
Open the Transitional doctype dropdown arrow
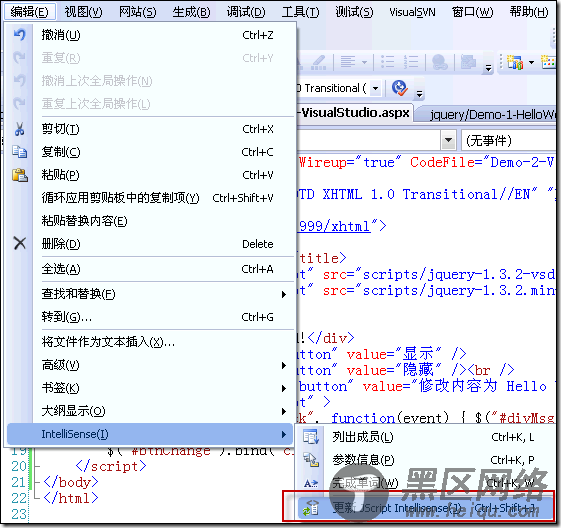point(375,88)
